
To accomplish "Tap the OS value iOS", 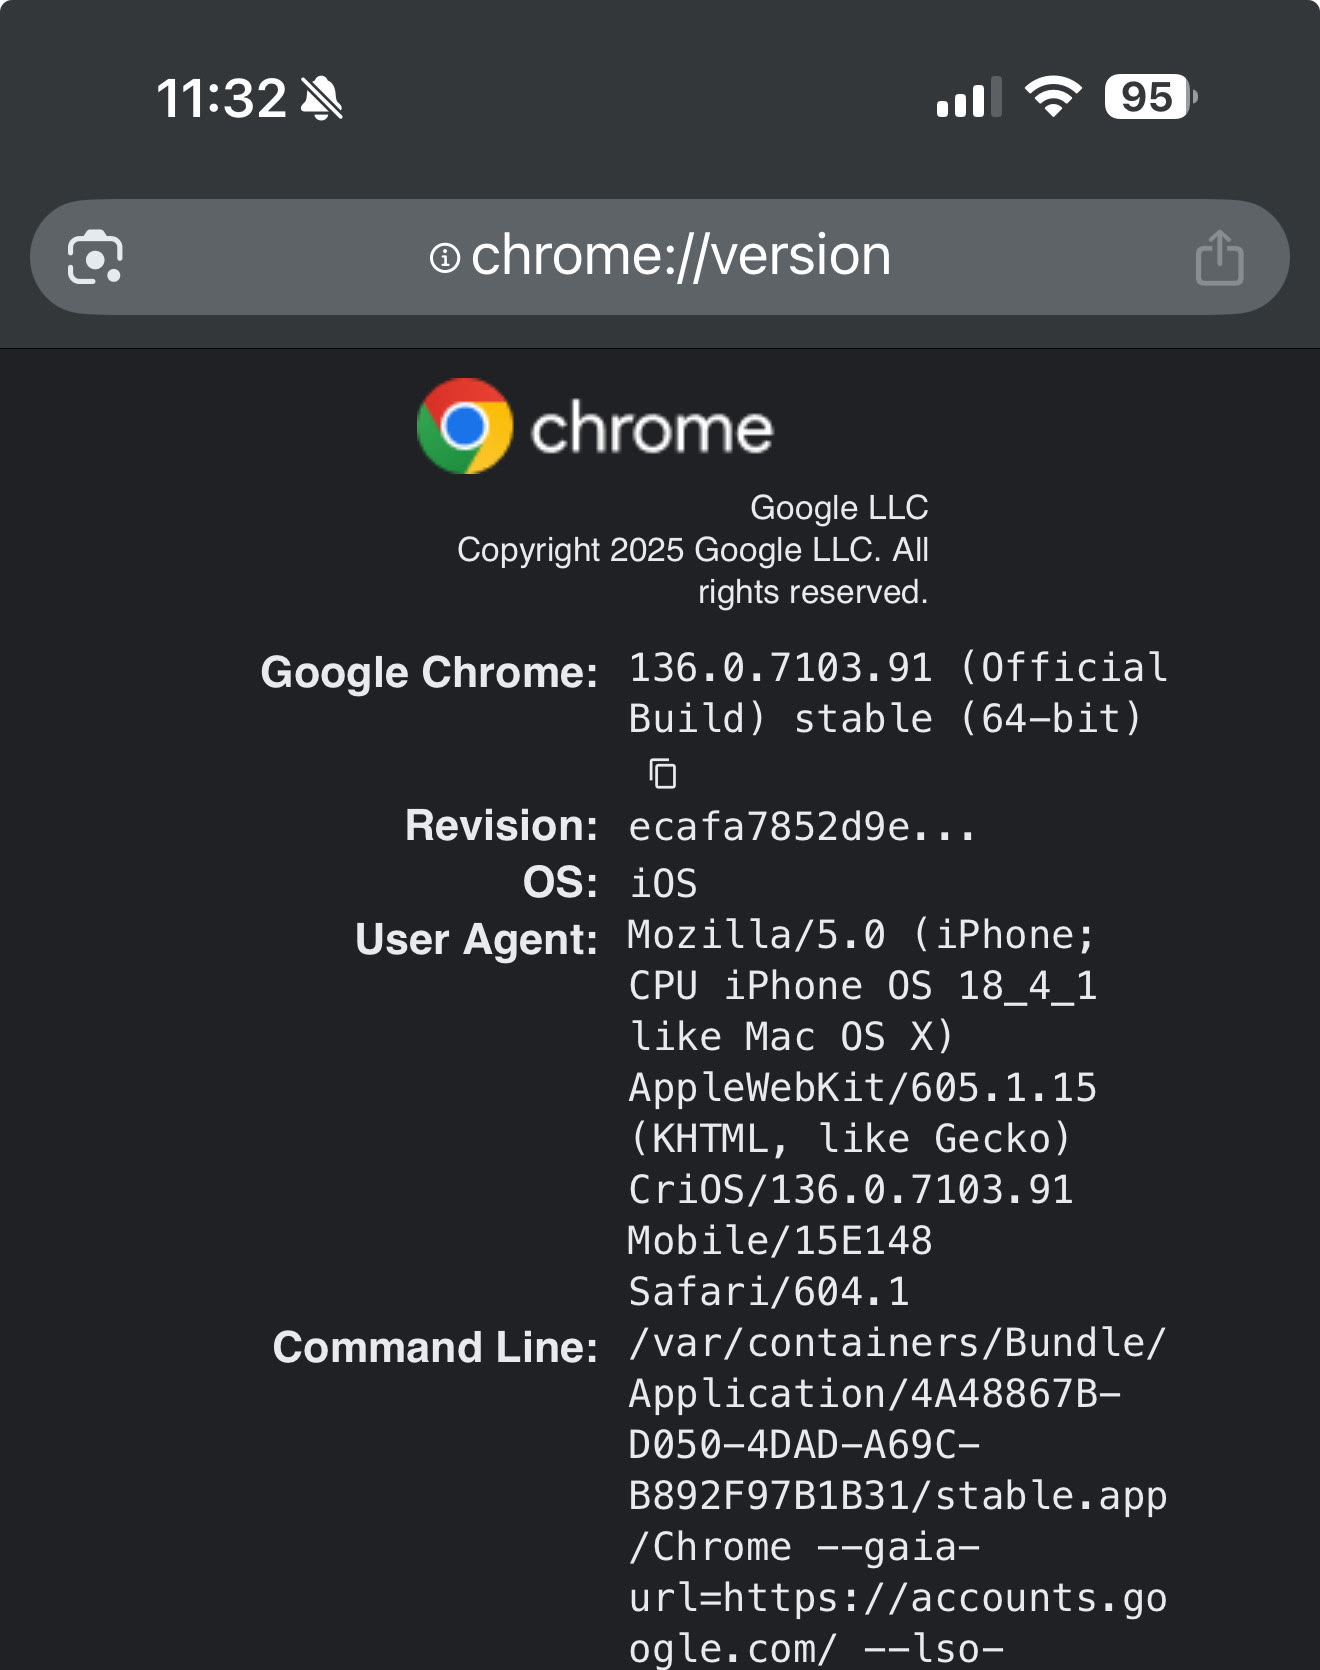I will (663, 884).
